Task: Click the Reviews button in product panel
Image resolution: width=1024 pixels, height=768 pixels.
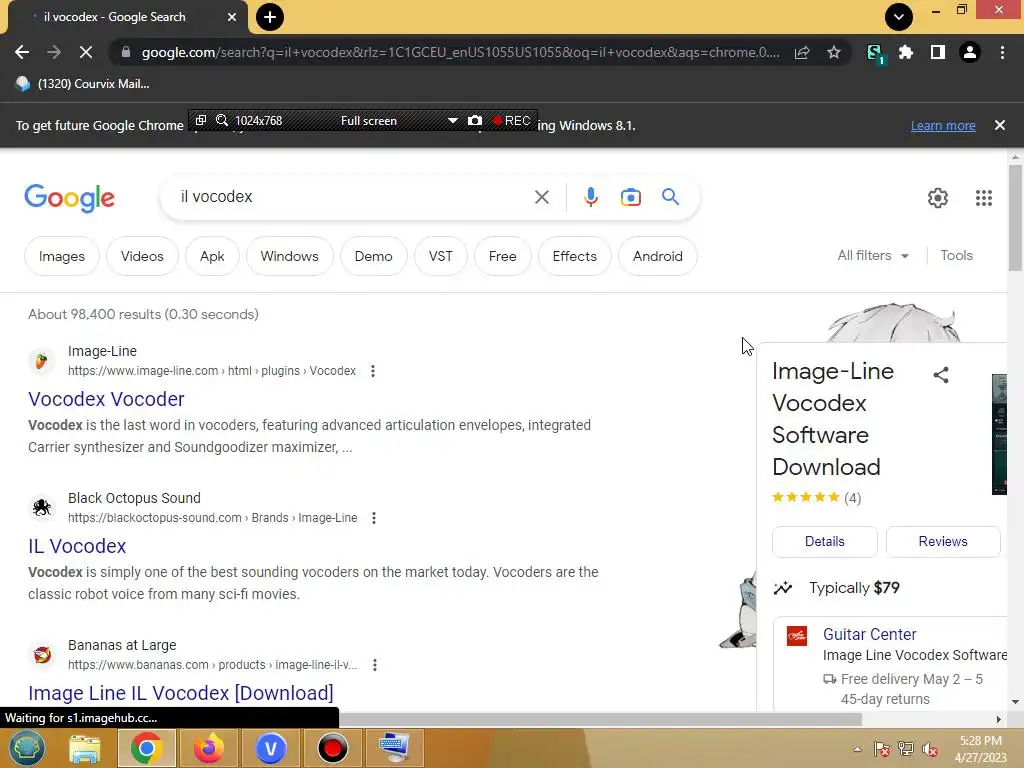Action: (943, 541)
